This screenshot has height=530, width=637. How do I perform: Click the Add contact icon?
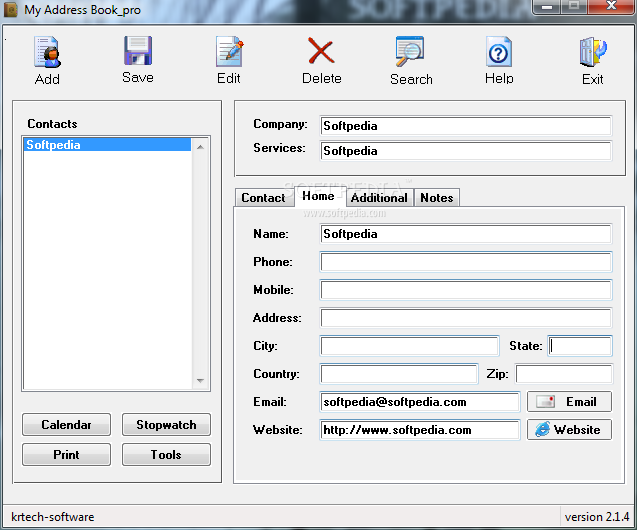[48, 52]
